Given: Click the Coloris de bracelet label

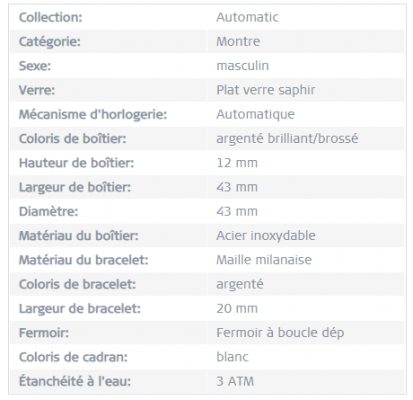Looking at the screenshot, I should (x=77, y=284).
